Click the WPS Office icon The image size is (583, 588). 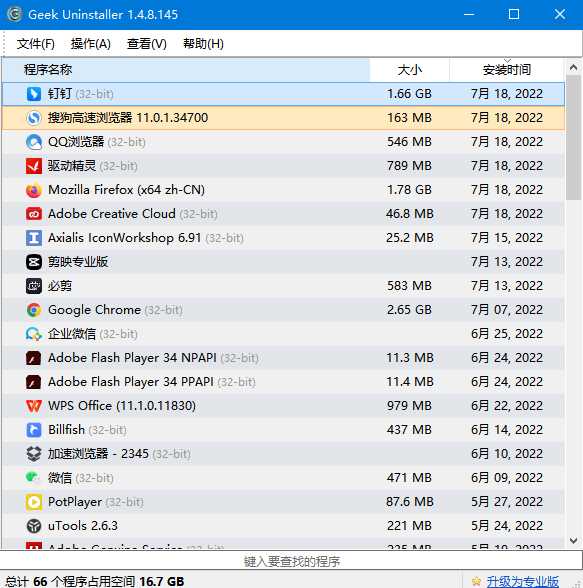pos(34,406)
